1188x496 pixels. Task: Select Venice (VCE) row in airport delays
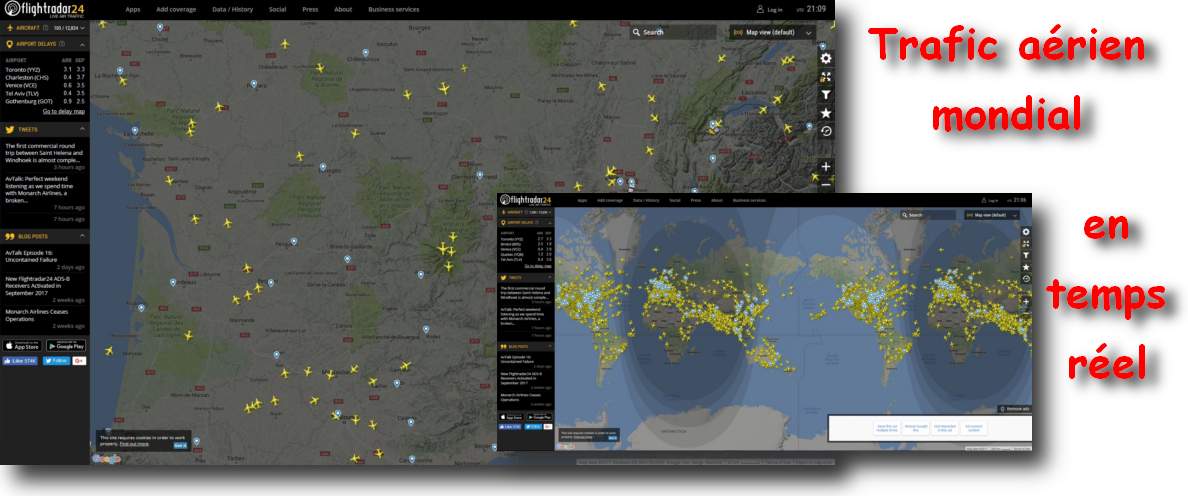pyautogui.click(x=45, y=85)
